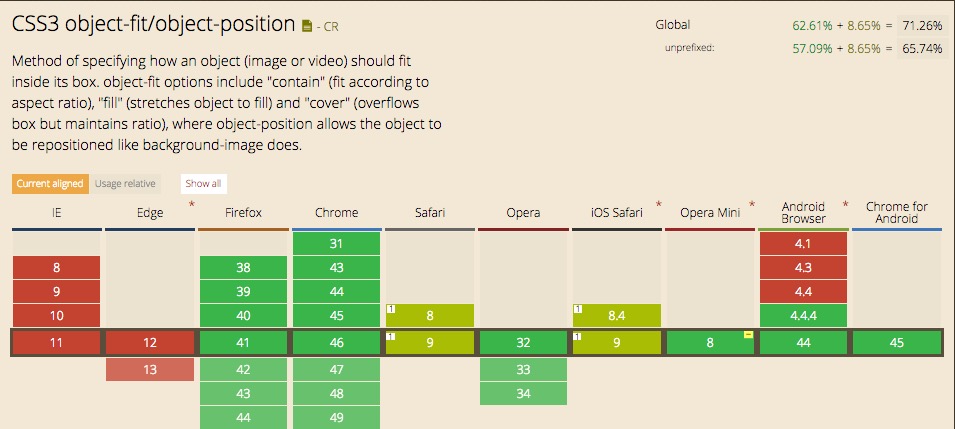Image resolution: width=955 pixels, height=429 pixels.
Task: Click the red asterisk next to Android Browser
Action: coord(845,204)
